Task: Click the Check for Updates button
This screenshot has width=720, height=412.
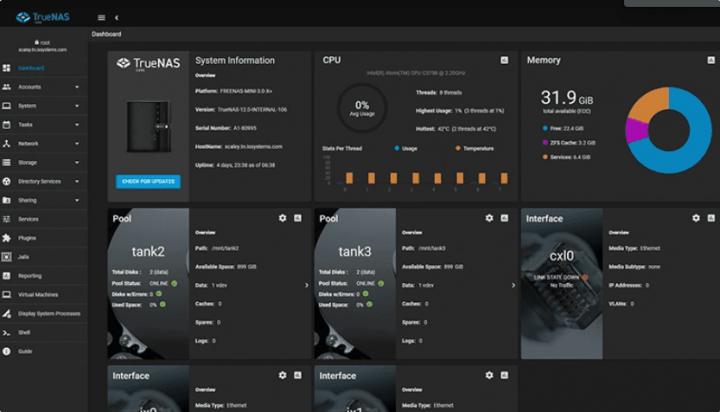Action: (148, 181)
